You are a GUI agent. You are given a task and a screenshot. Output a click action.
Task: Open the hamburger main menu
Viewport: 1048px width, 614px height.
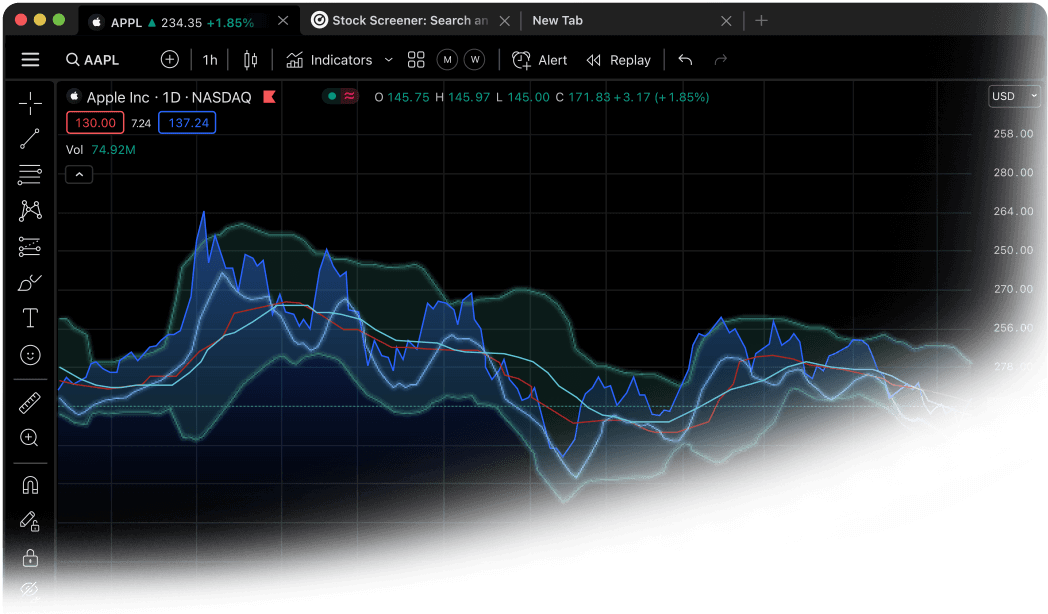pyautogui.click(x=30, y=60)
